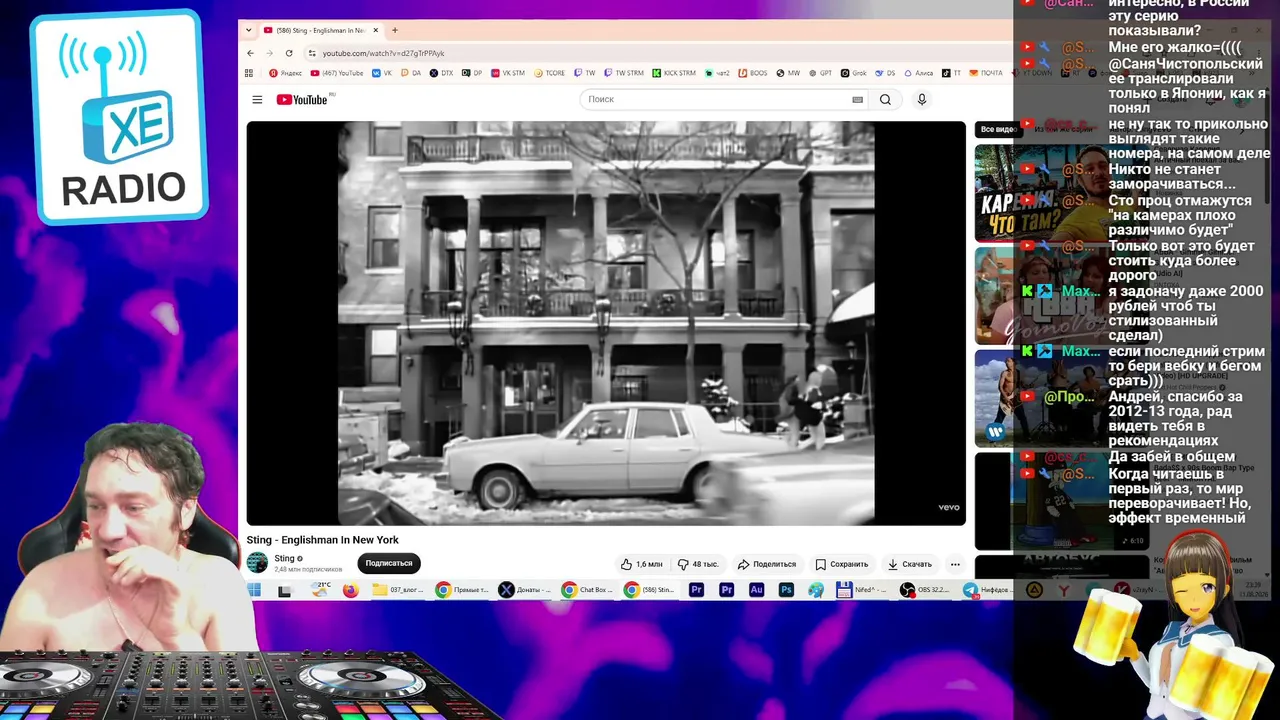Open Telegram from the taskbar

986,590
